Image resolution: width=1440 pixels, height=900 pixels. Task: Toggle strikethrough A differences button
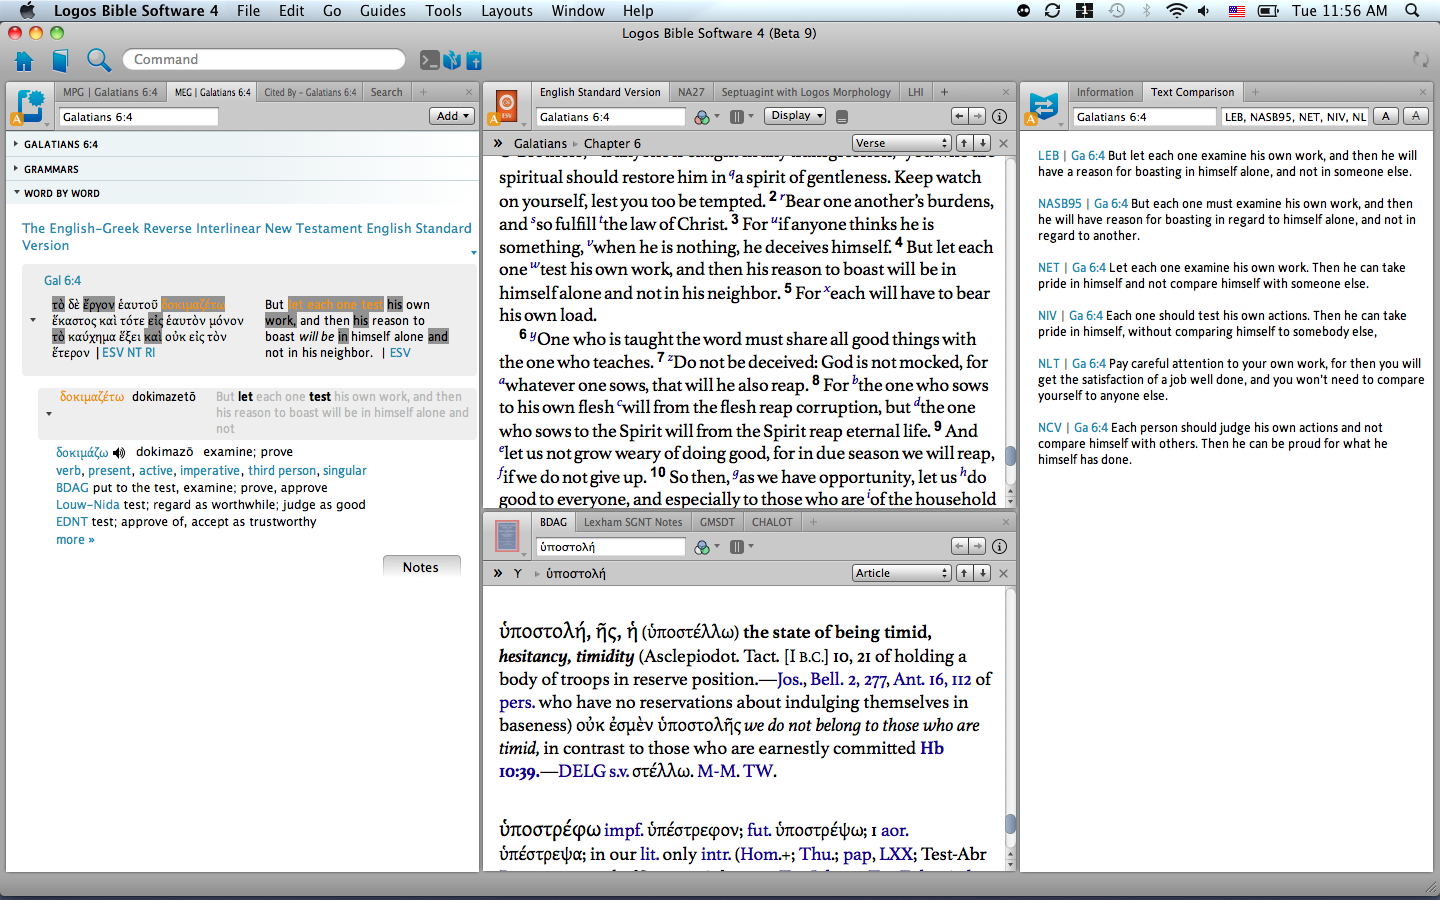tap(1416, 116)
